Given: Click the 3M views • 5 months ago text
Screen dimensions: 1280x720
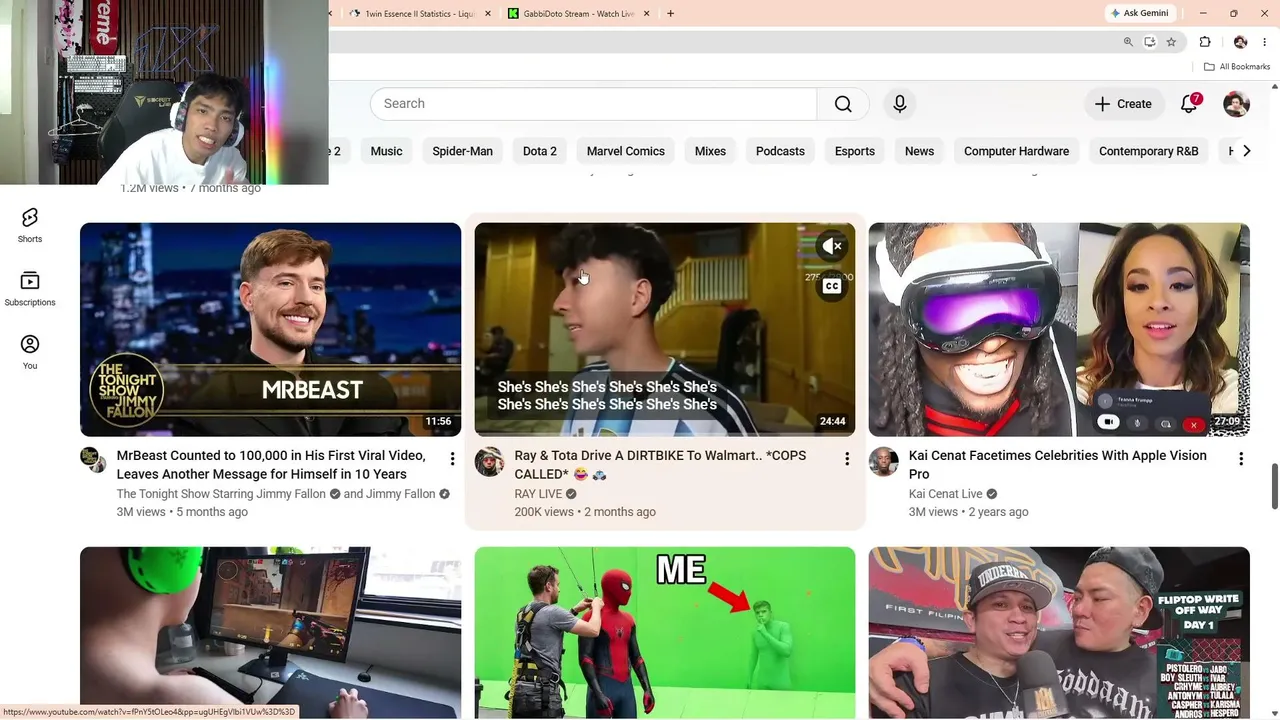Looking at the screenshot, I should click(182, 512).
